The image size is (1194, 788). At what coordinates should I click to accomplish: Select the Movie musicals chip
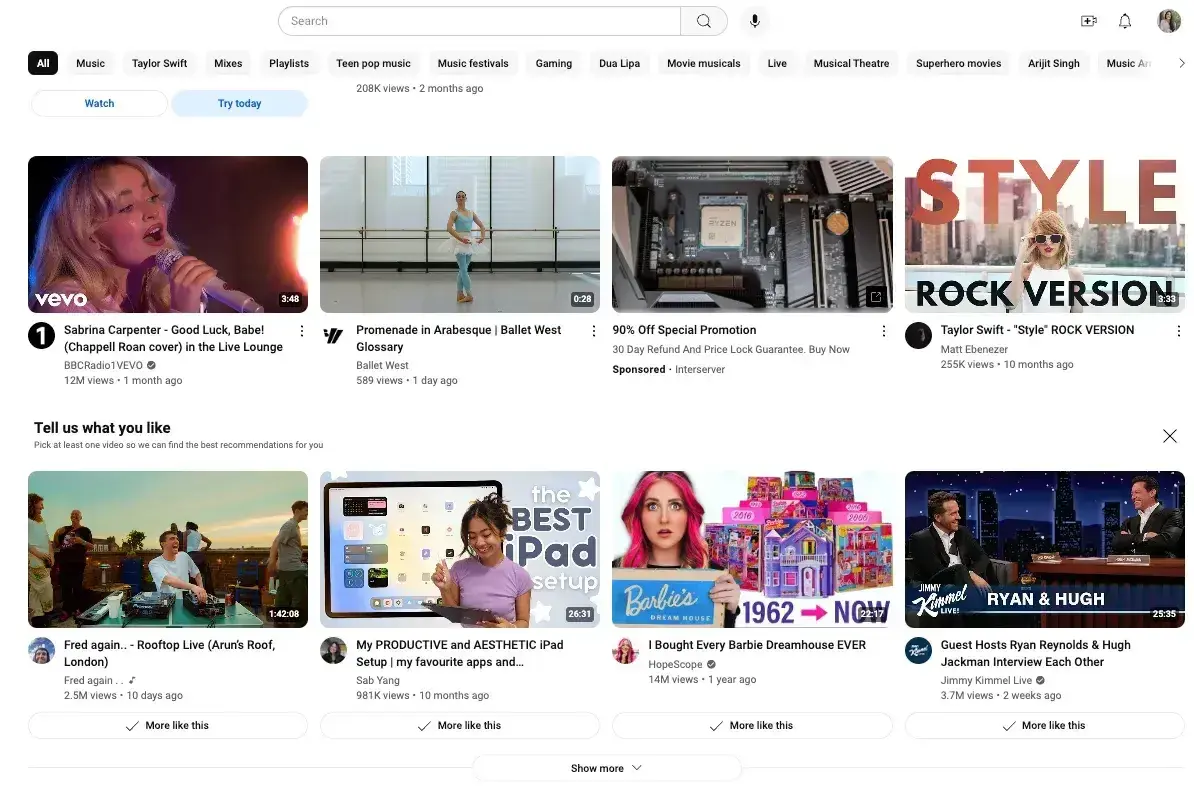tap(704, 63)
